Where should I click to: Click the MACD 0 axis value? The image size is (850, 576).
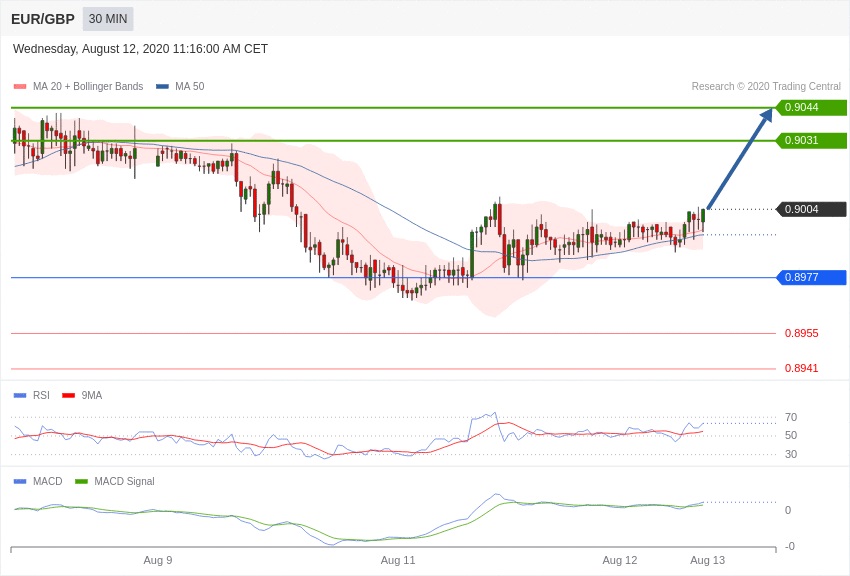tap(788, 510)
